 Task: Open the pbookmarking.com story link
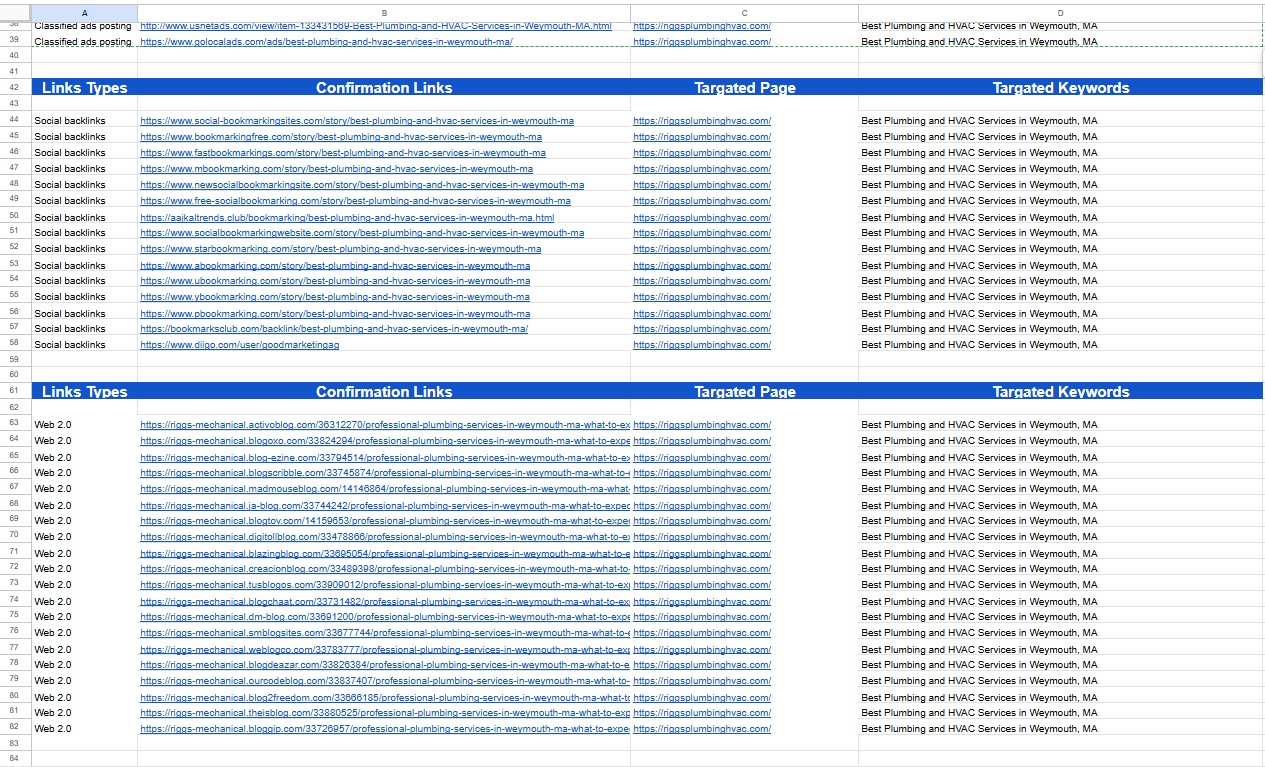coord(335,314)
